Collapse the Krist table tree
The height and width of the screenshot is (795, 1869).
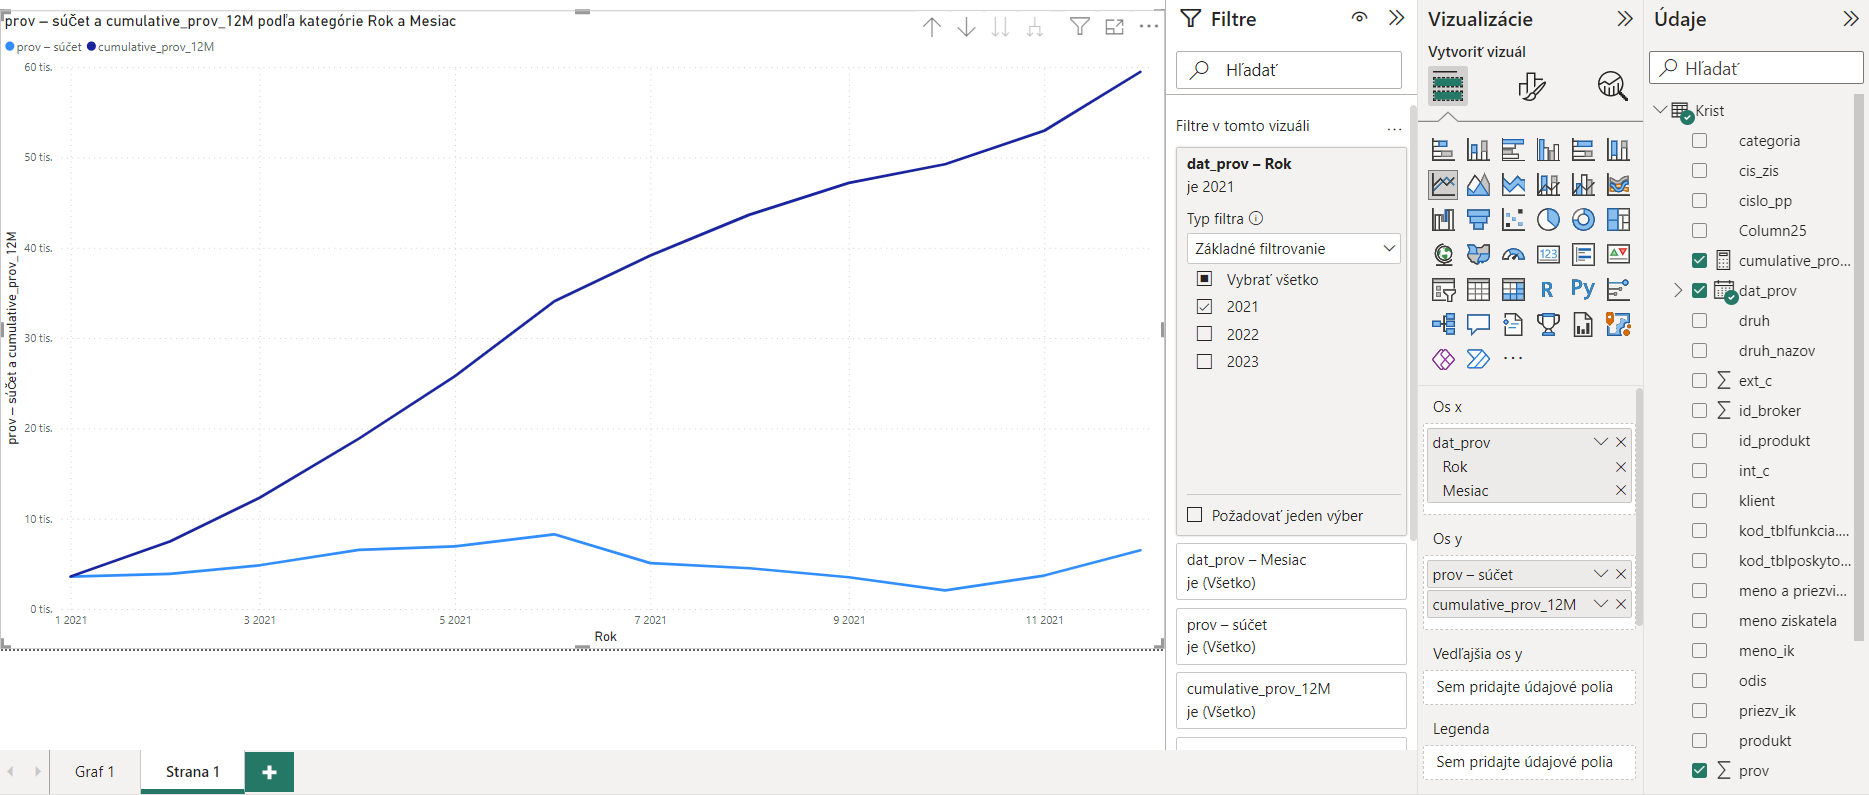[1660, 110]
